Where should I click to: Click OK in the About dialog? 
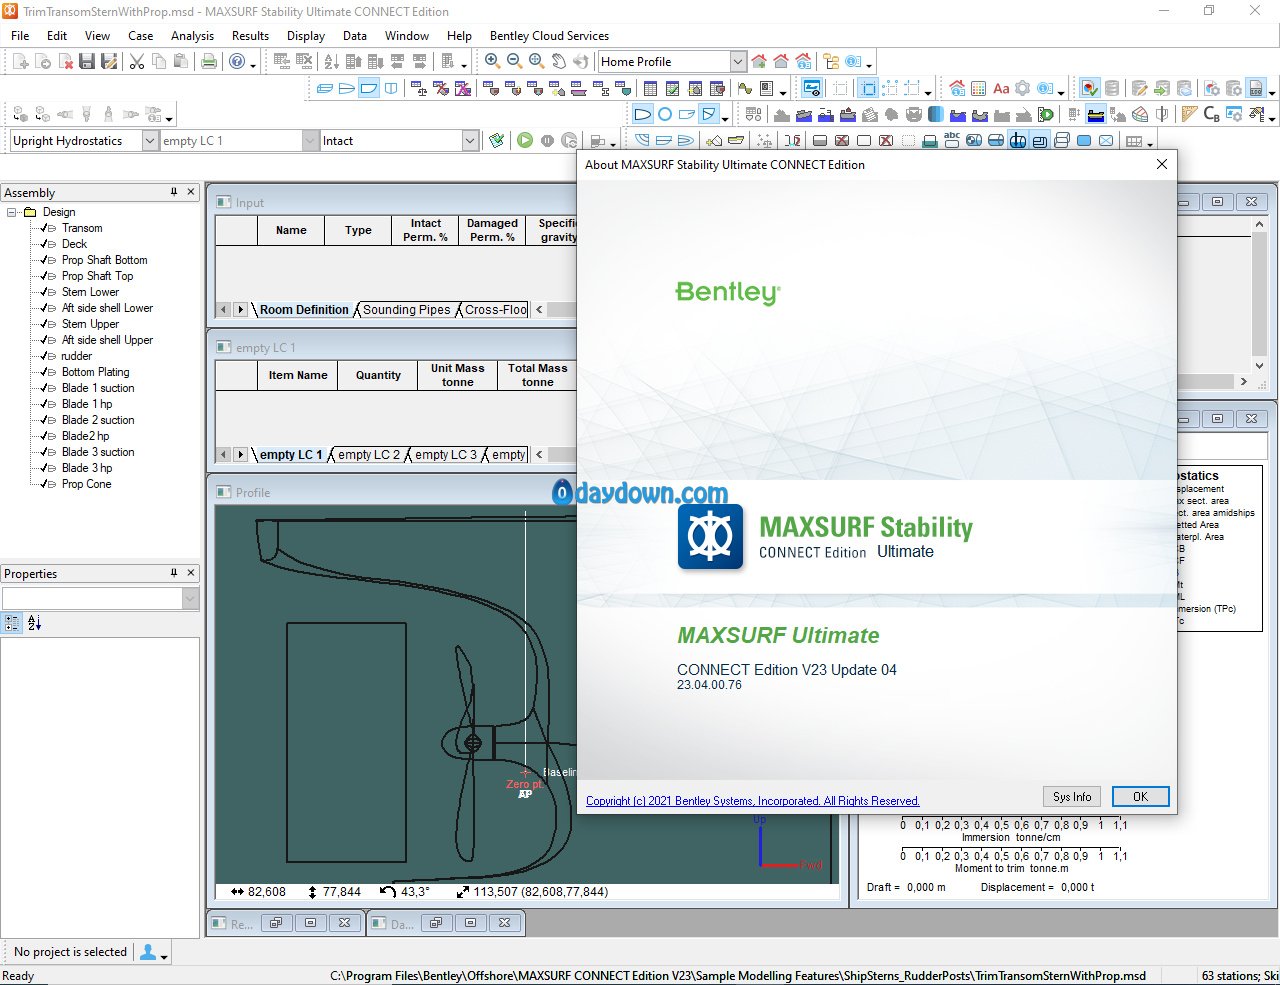[x=1140, y=797]
